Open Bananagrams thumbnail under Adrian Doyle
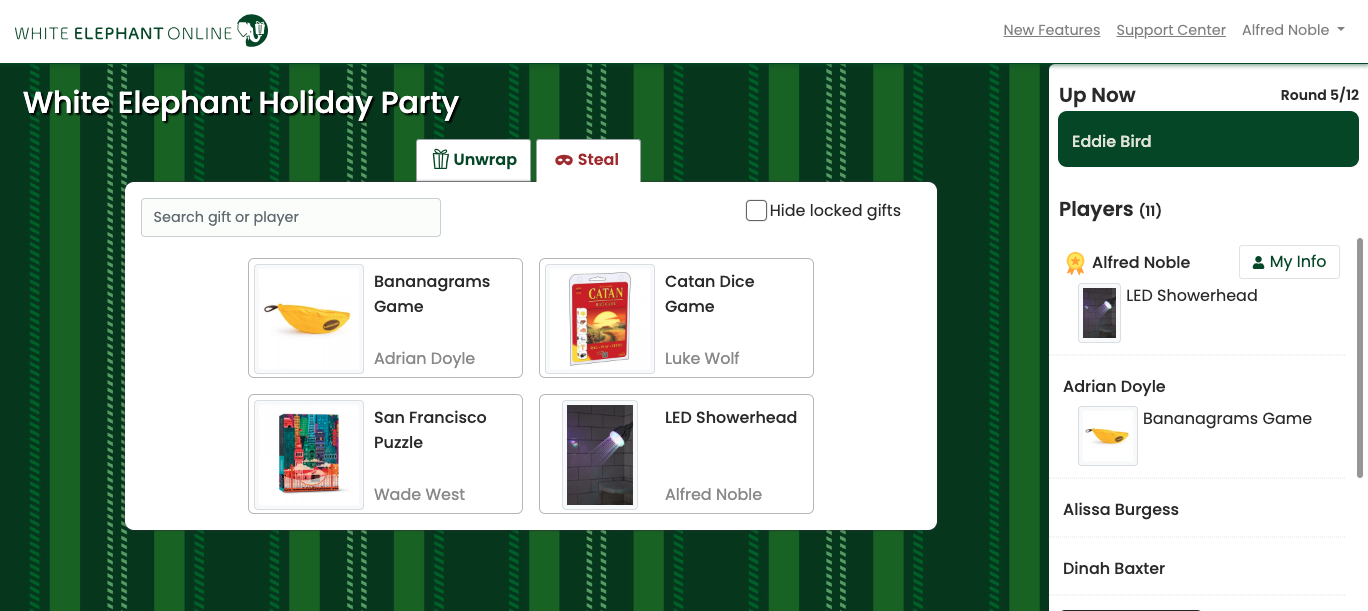The width and height of the screenshot is (1368, 611). pyautogui.click(x=1108, y=436)
